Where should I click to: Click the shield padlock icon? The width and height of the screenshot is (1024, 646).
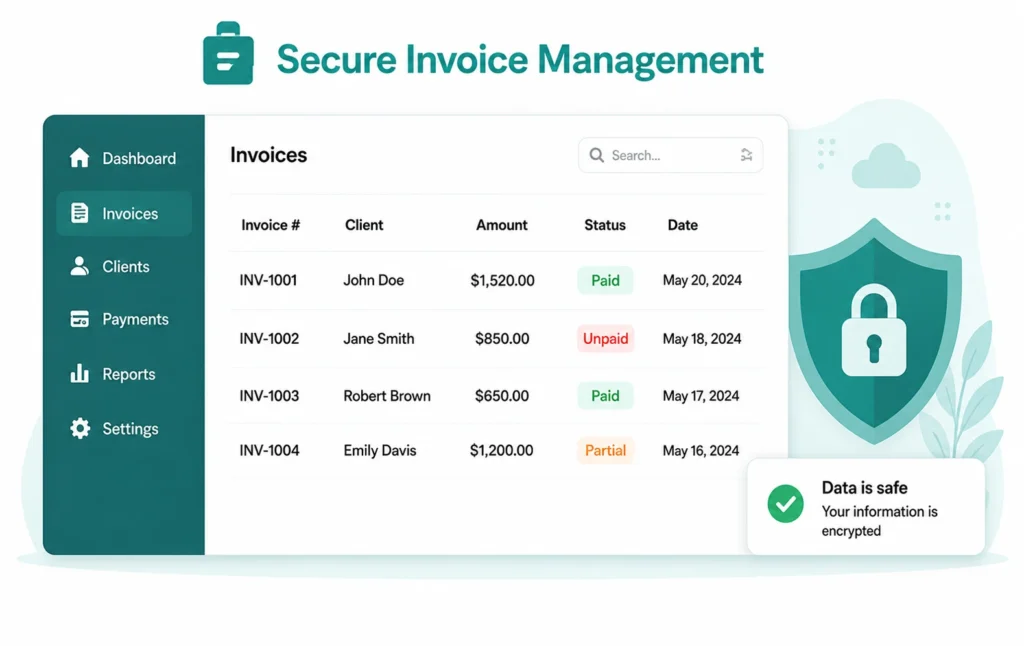click(874, 331)
